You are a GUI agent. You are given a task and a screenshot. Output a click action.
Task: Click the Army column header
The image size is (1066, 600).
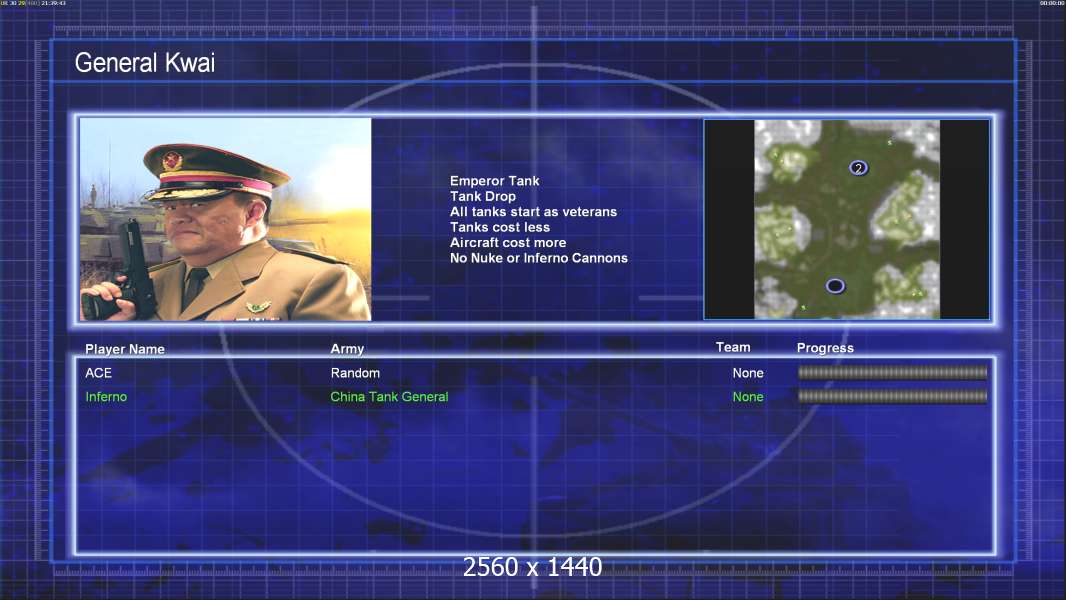point(347,349)
